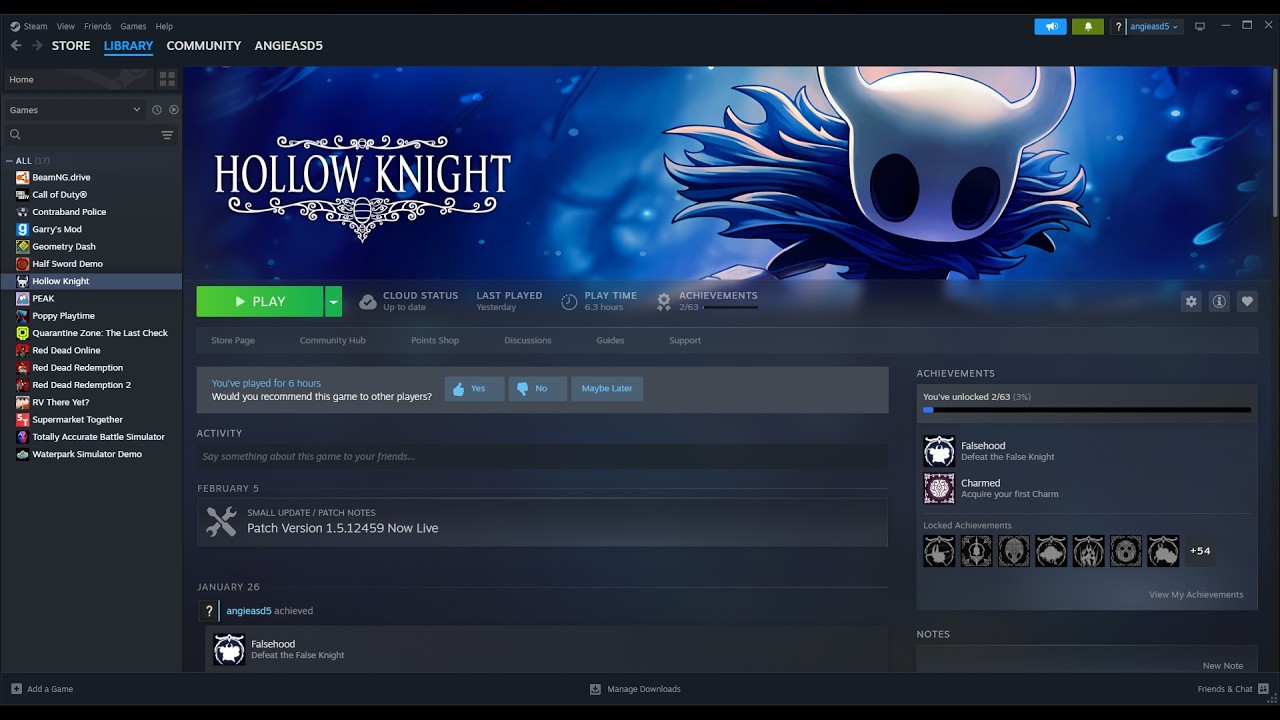The image size is (1280, 720).
Task: Open advanced filters icon beside search
Action: click(x=167, y=135)
